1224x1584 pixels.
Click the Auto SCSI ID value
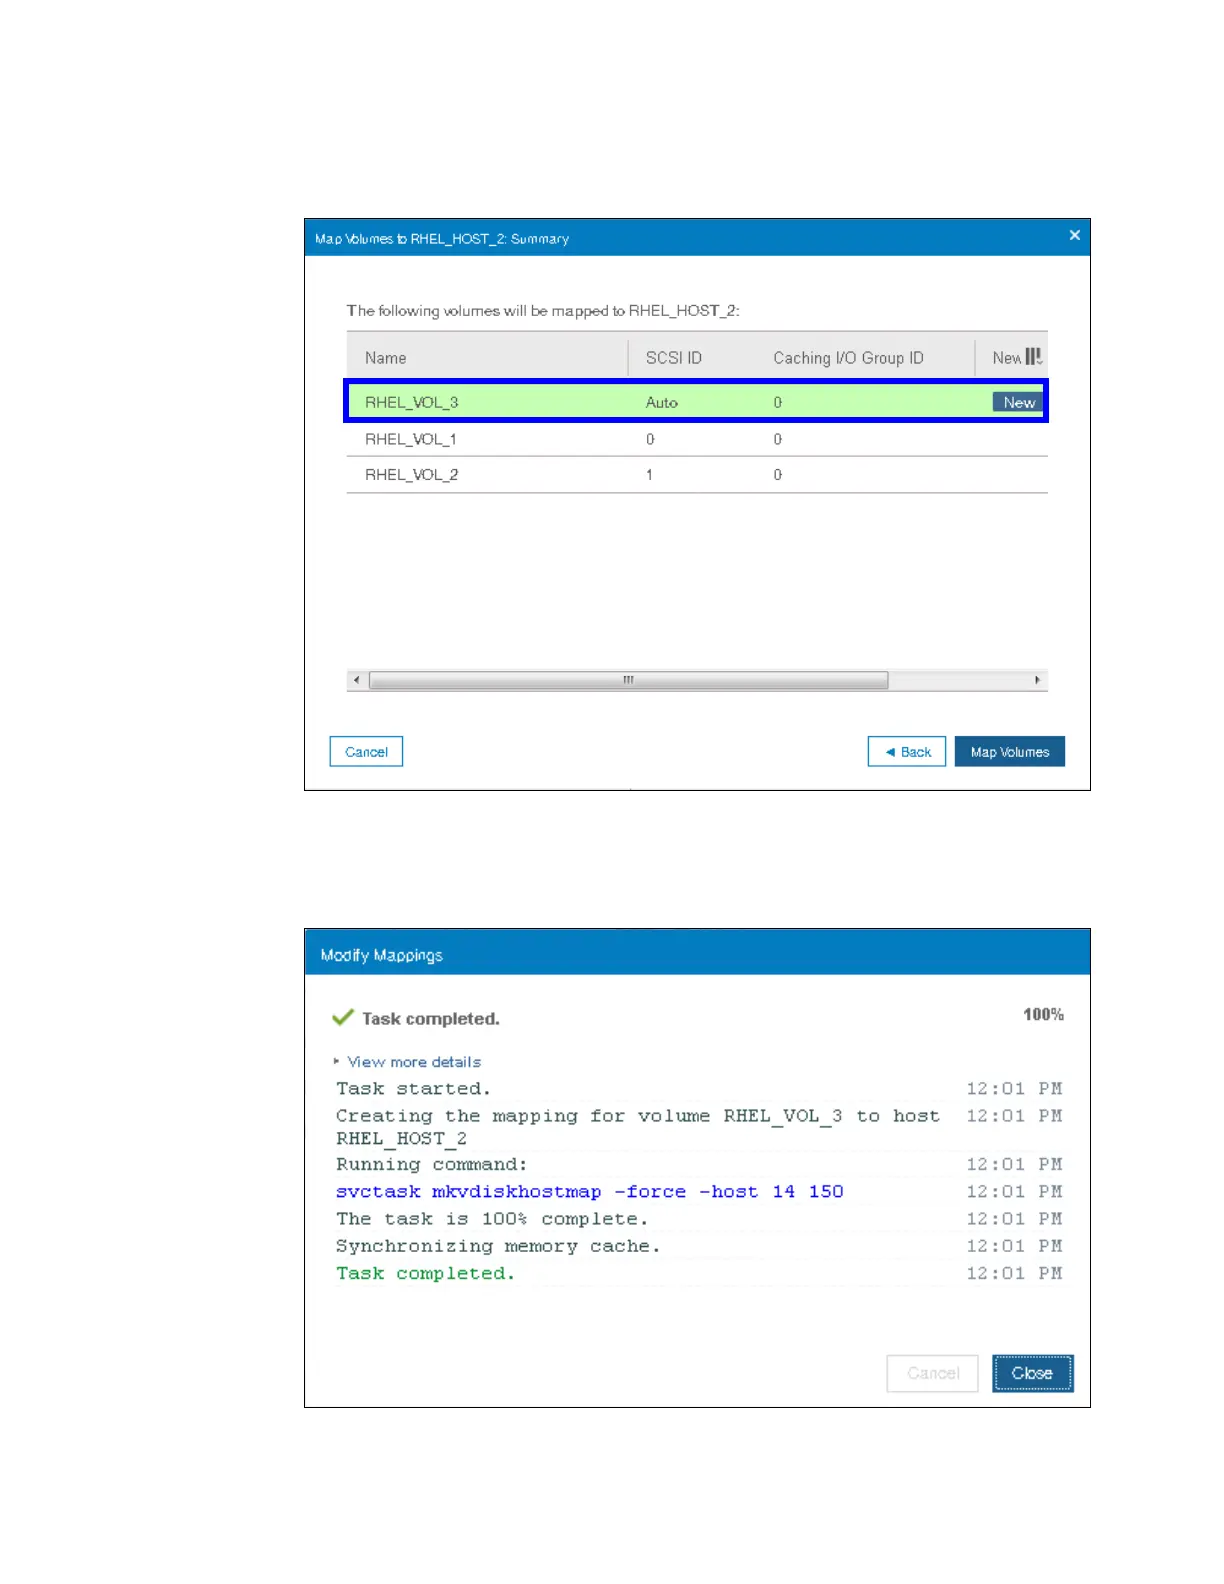click(662, 402)
